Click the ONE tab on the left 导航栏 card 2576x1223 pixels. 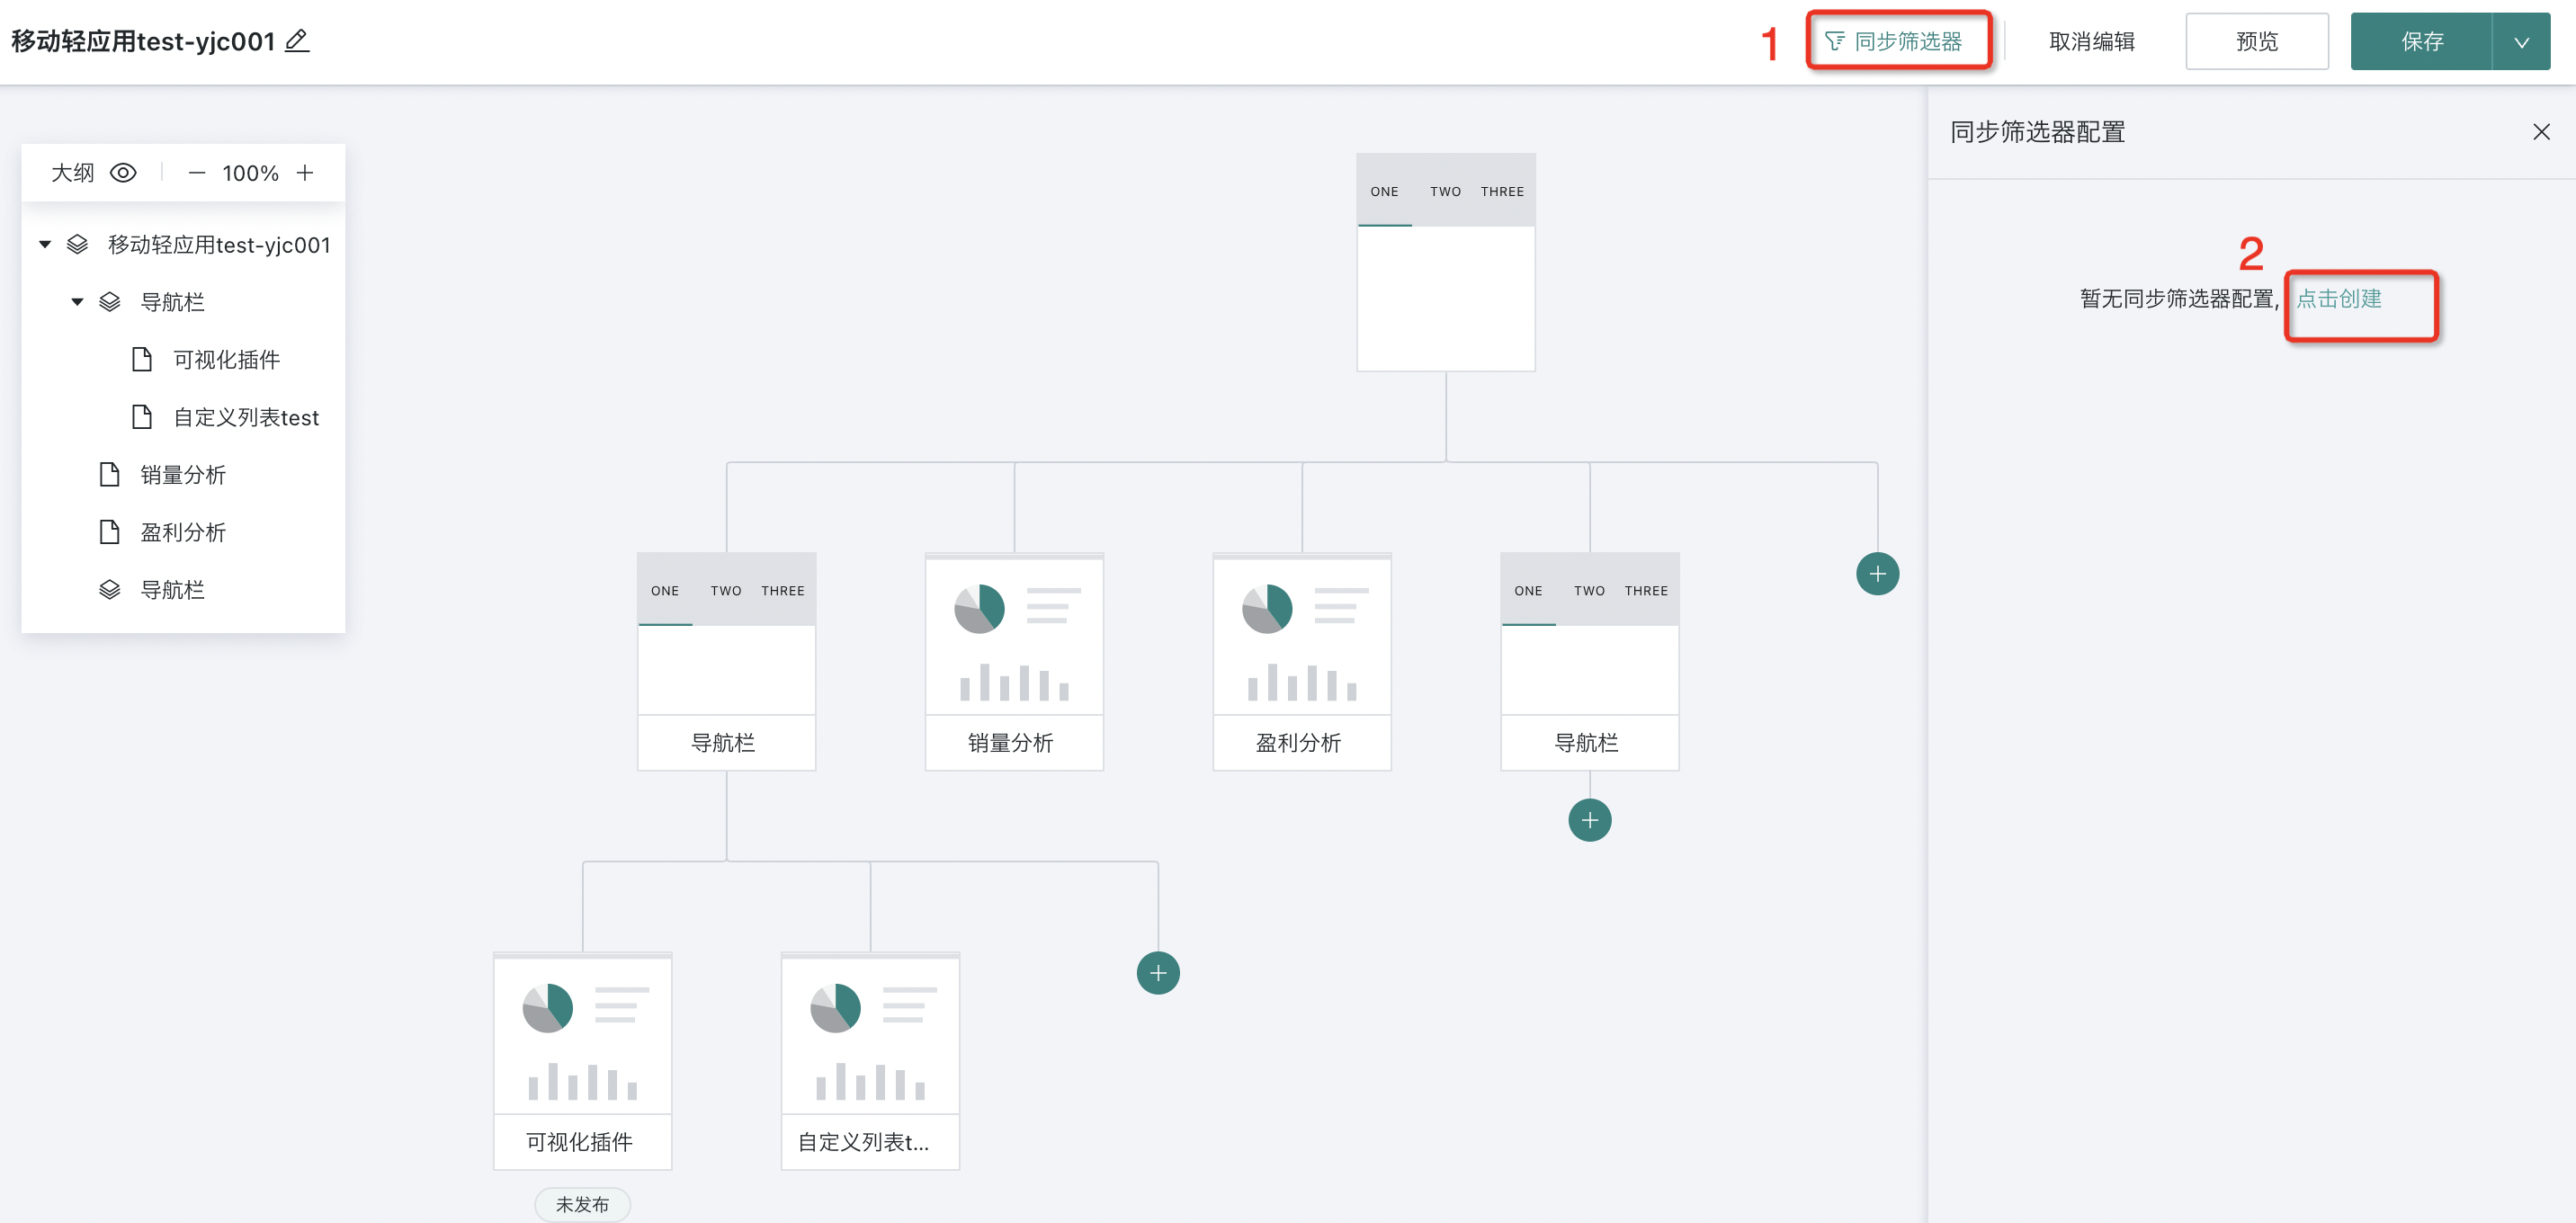pyautogui.click(x=665, y=591)
